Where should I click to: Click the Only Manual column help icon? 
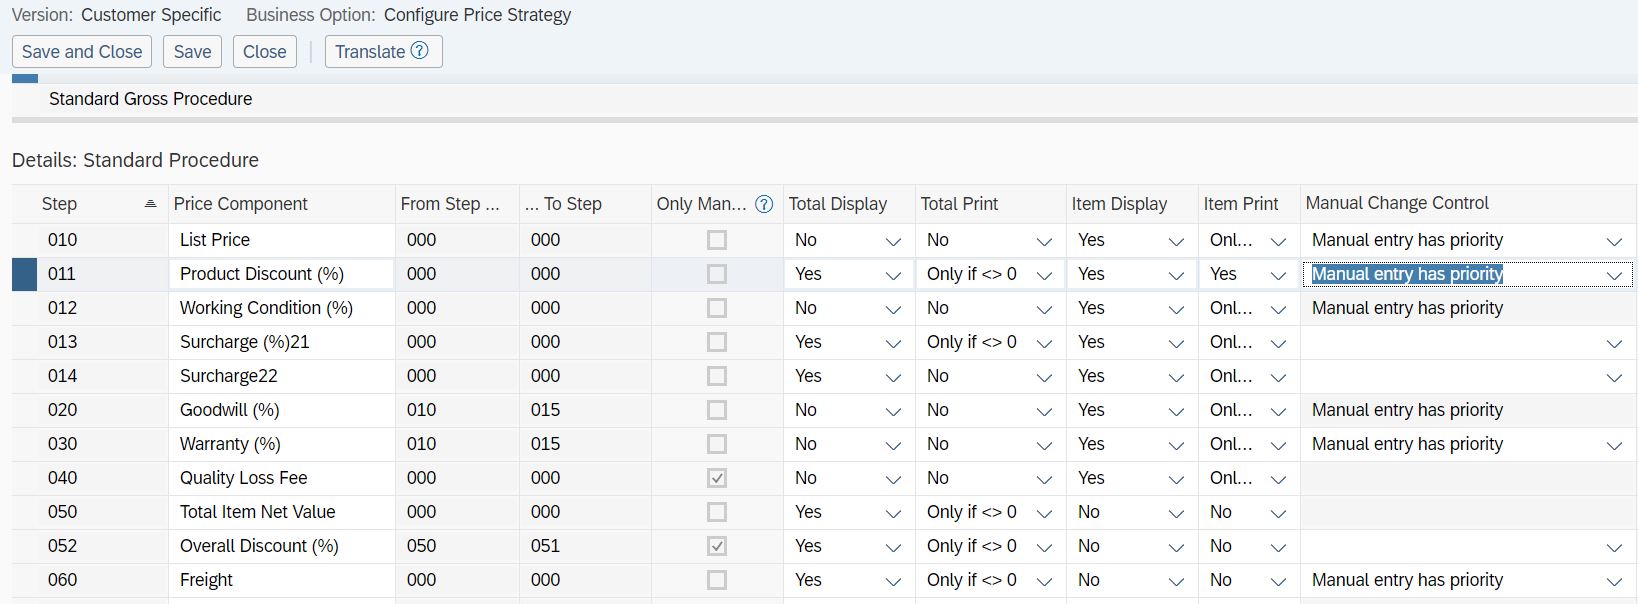764,204
